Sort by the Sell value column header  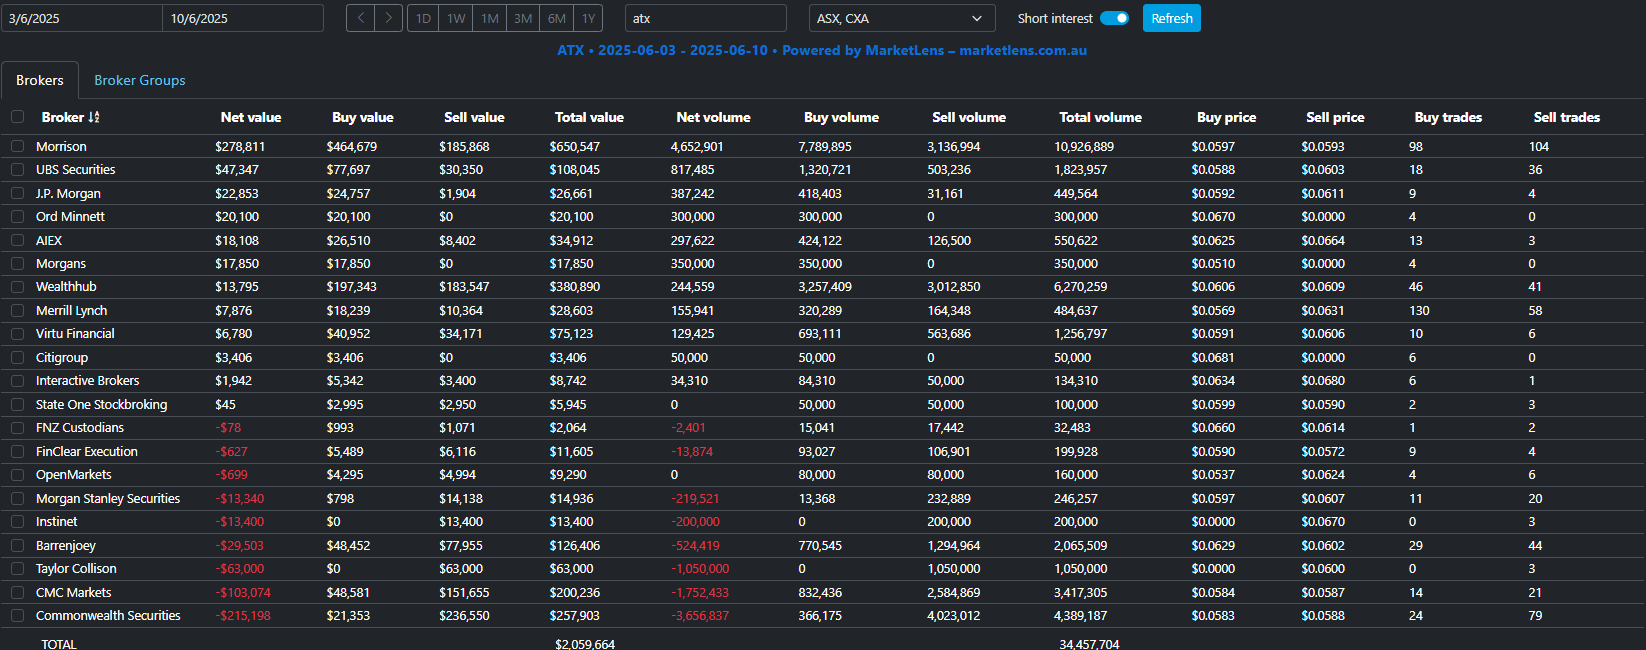point(474,117)
